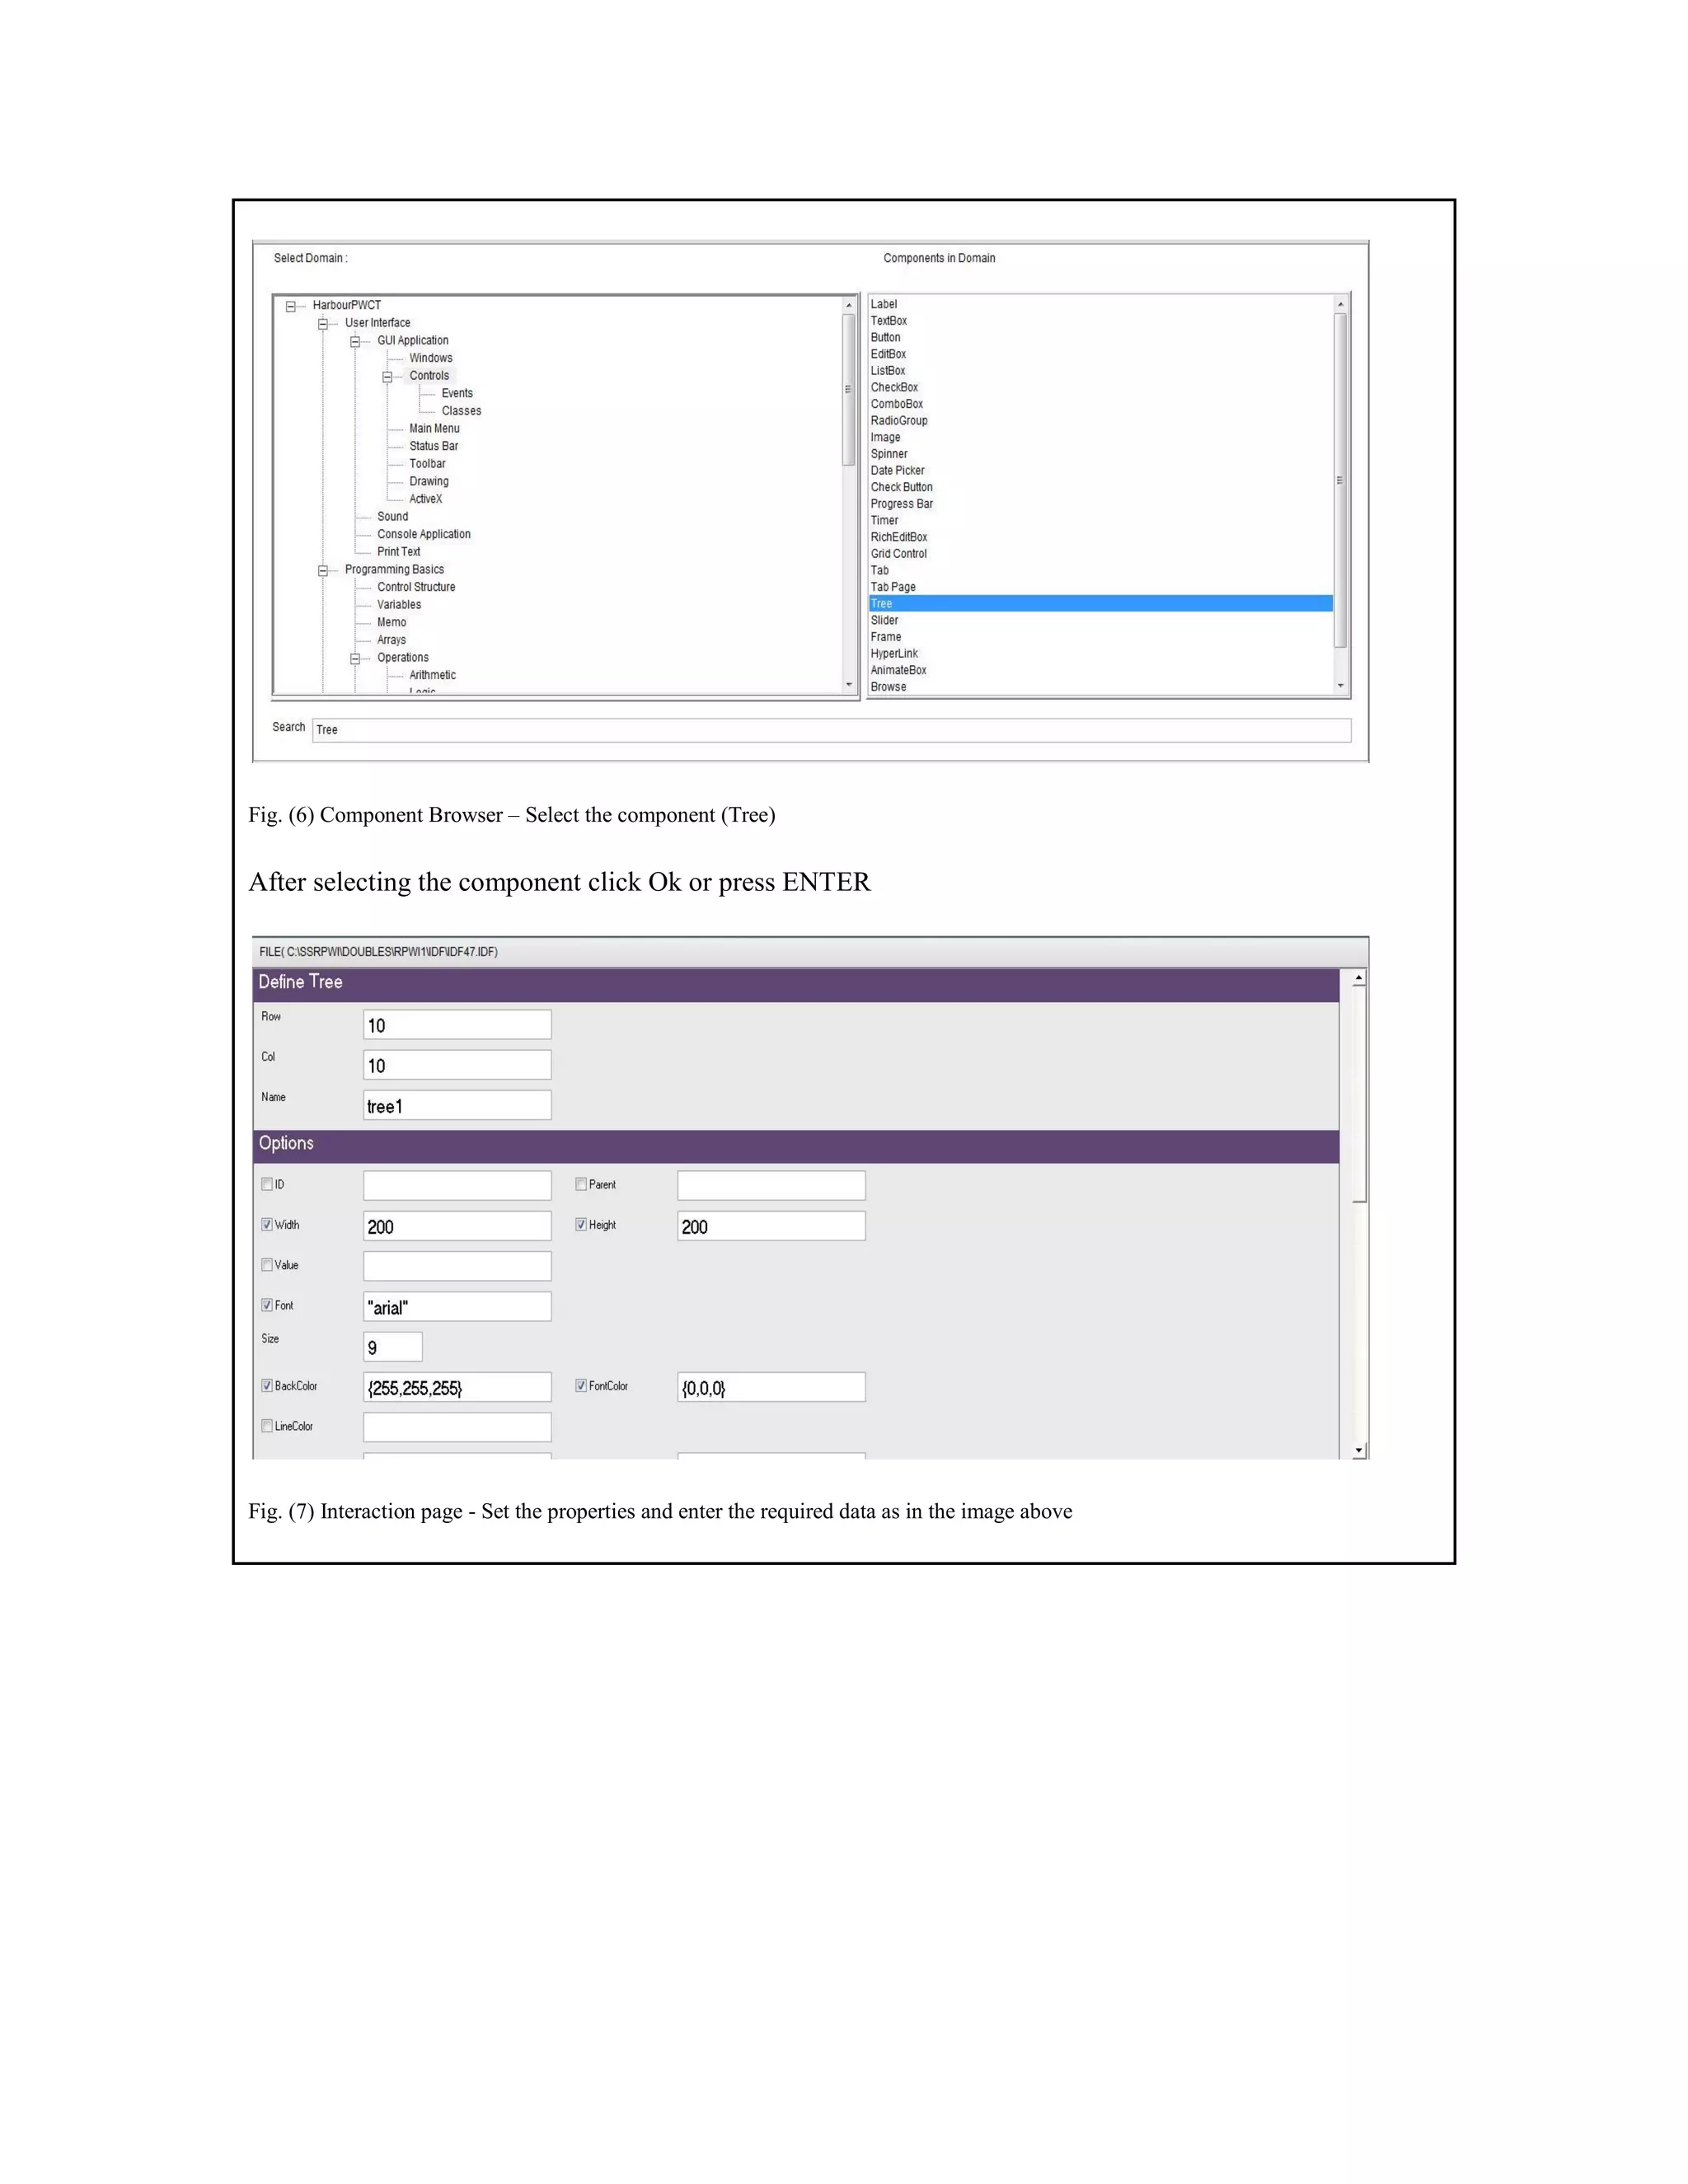Collapse the HarbourPWCT root node

pyautogui.click(x=291, y=307)
